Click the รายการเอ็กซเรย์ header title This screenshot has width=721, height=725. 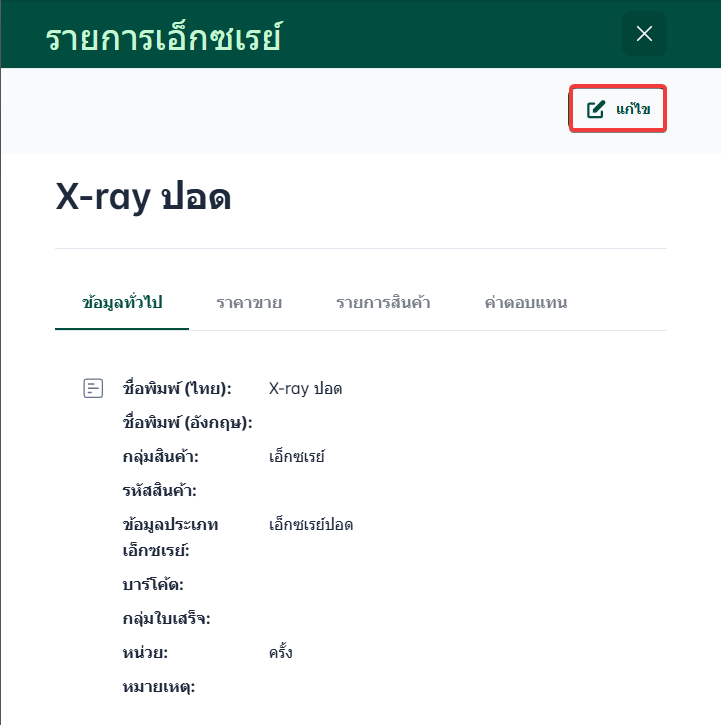tap(163, 37)
